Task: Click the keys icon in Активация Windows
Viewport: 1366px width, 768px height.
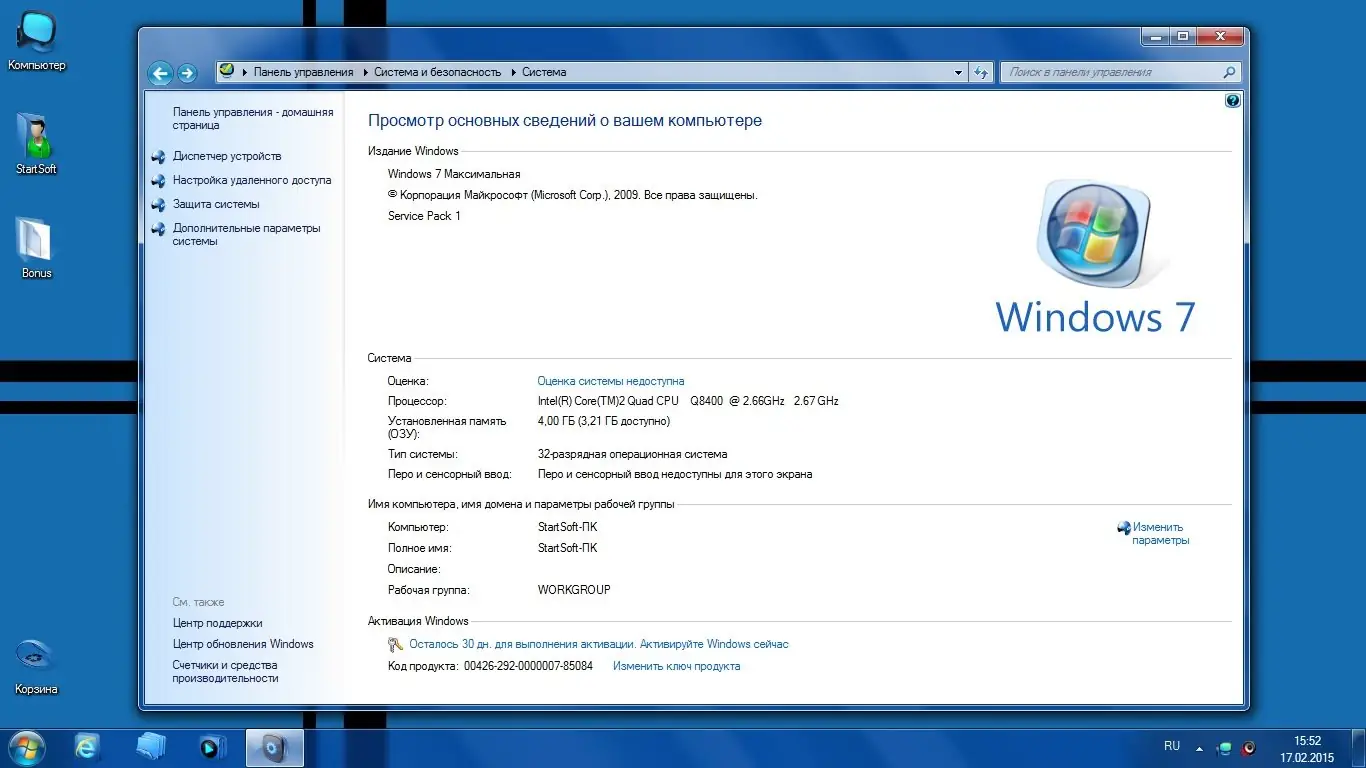Action: point(395,645)
